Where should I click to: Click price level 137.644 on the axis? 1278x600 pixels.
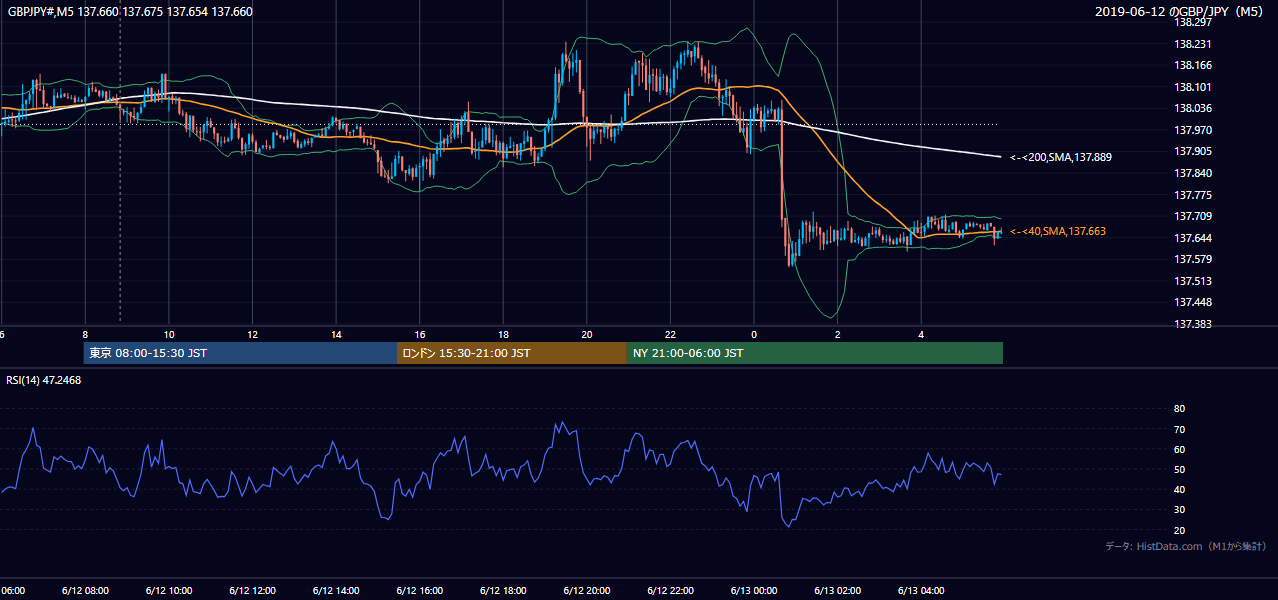[1193, 238]
